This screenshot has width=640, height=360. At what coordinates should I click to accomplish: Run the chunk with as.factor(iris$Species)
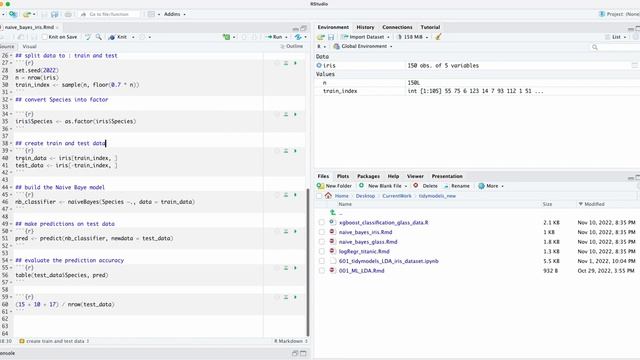point(295,114)
